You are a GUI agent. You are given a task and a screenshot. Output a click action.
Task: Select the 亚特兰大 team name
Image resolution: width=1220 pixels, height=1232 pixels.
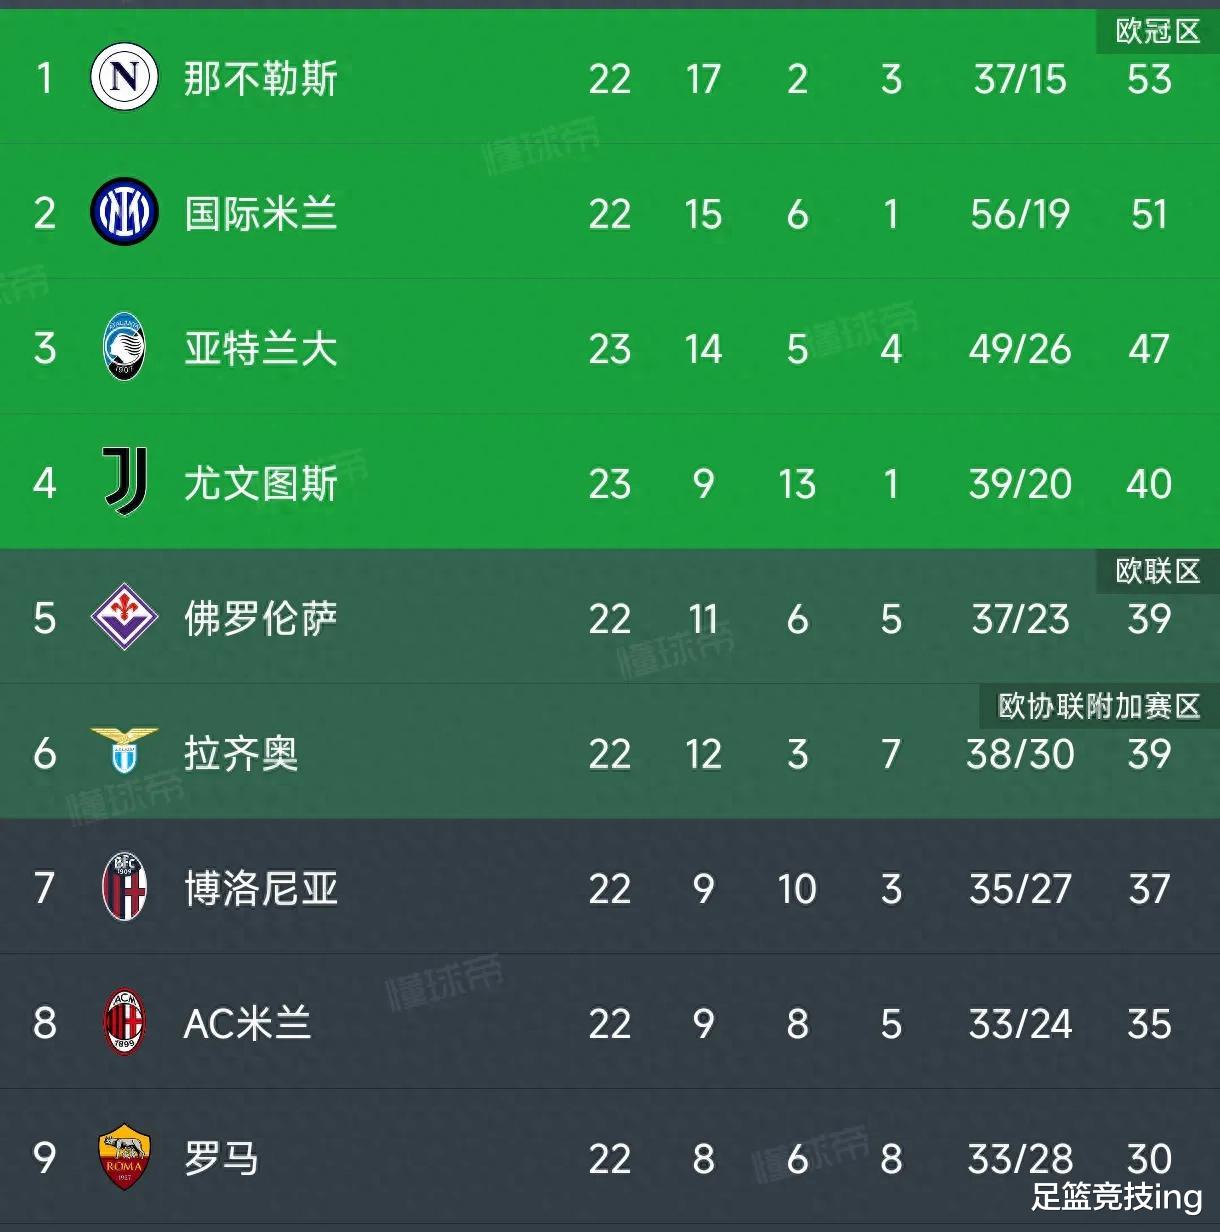pyautogui.click(x=260, y=348)
